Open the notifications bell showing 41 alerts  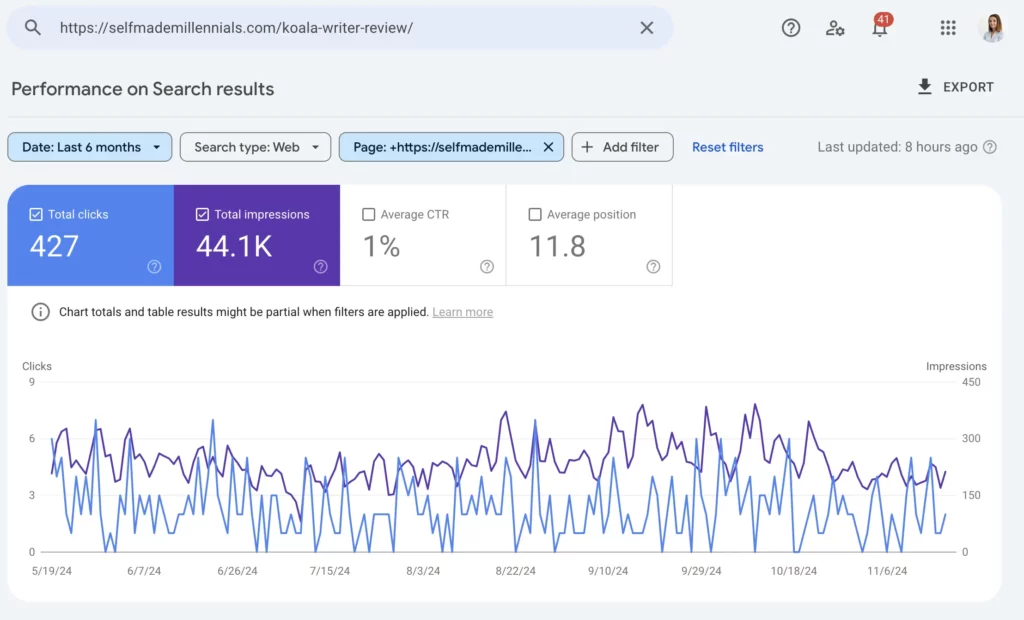(x=879, y=28)
